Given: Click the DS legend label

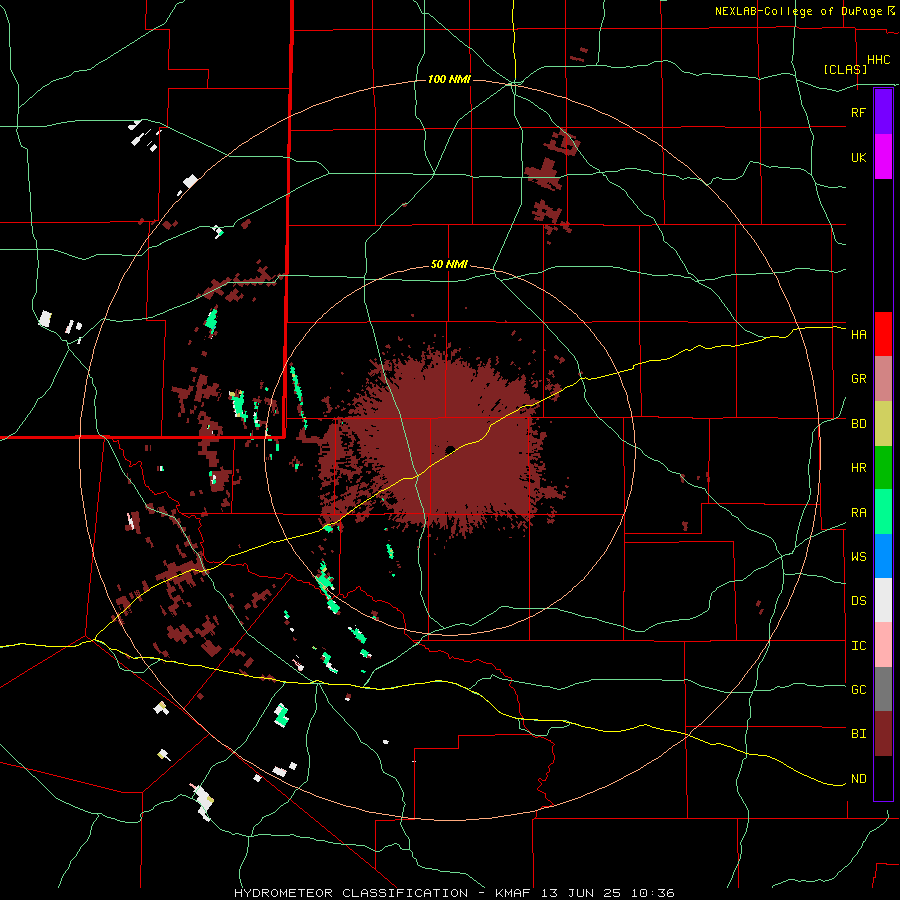Looking at the screenshot, I should [859, 601].
